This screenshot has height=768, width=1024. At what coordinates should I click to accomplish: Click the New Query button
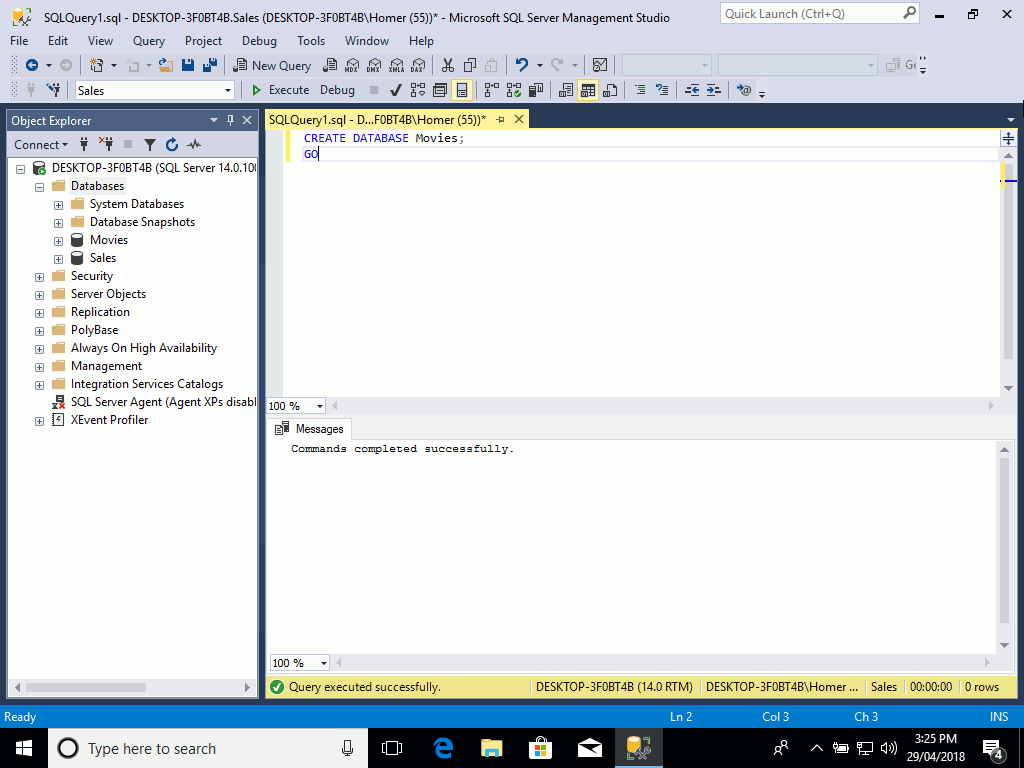(x=272, y=65)
